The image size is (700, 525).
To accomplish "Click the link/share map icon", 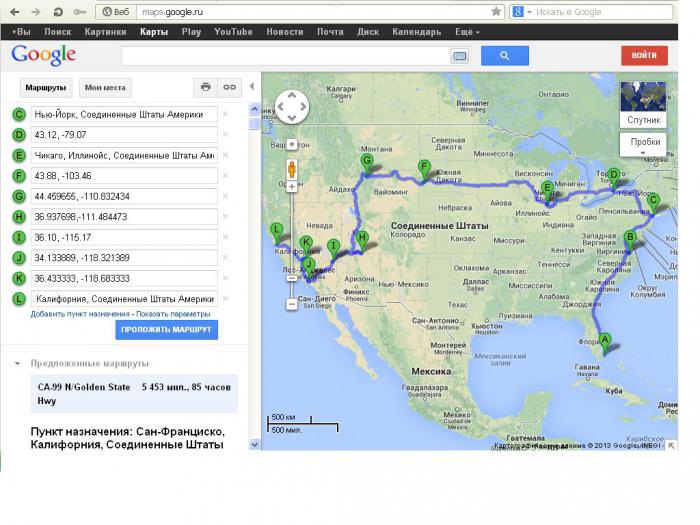I will [230, 87].
